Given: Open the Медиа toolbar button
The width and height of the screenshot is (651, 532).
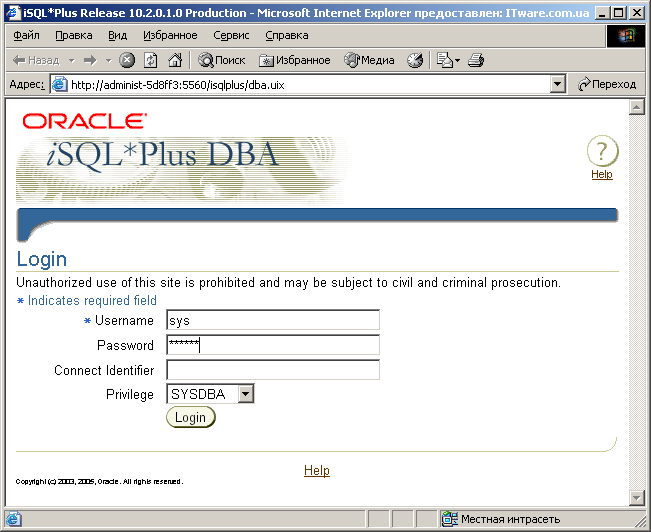Looking at the screenshot, I should (369, 60).
